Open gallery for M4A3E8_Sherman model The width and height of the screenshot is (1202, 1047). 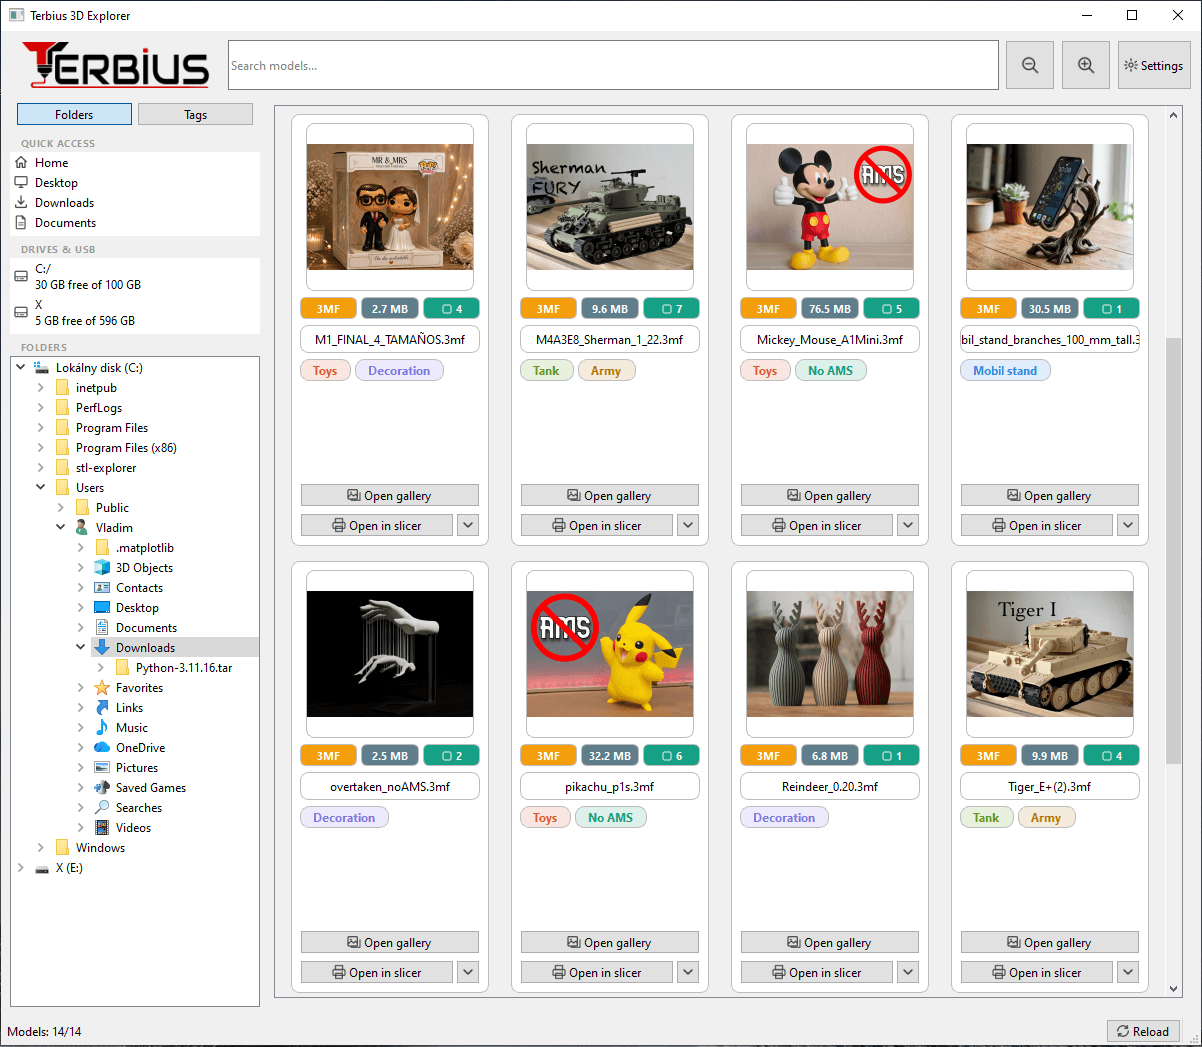[x=610, y=495]
